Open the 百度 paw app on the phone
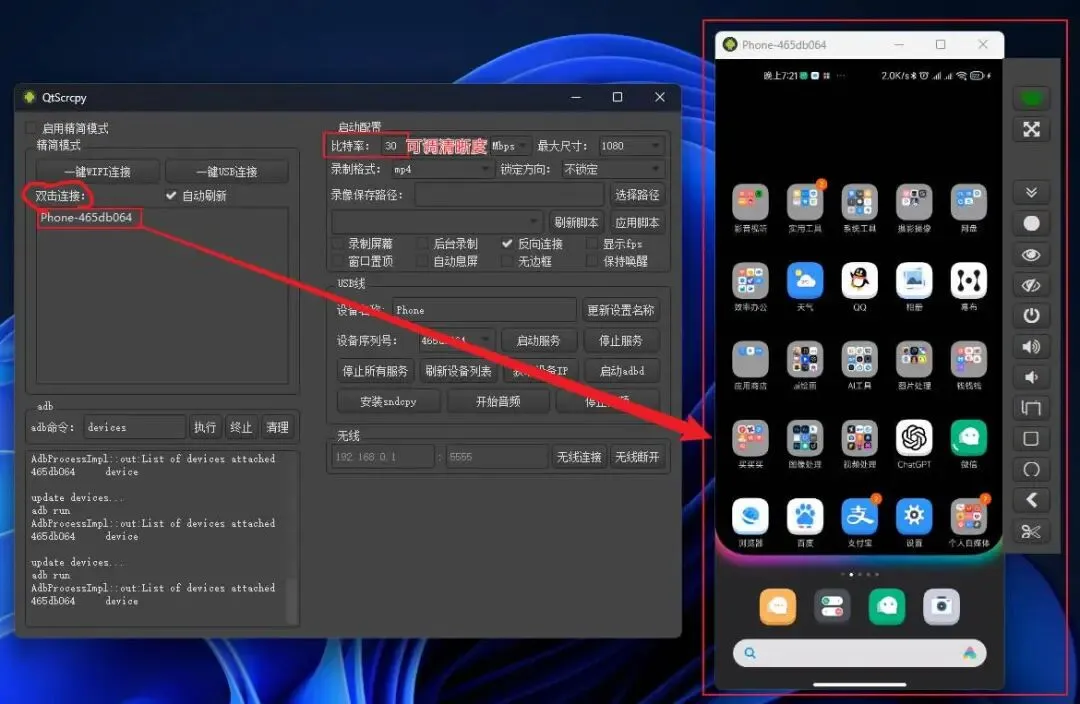 click(804, 516)
